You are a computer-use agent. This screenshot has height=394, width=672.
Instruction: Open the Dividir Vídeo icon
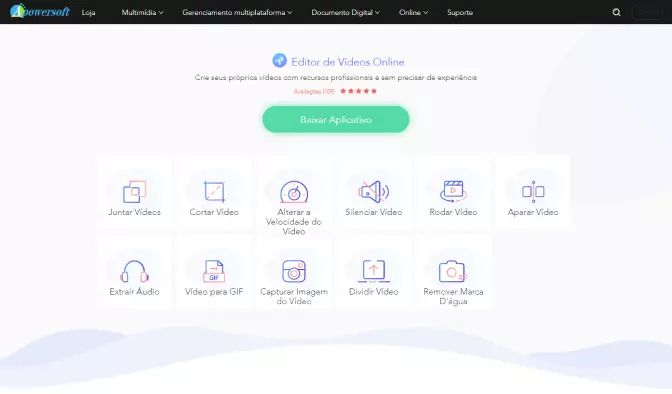coord(374,271)
